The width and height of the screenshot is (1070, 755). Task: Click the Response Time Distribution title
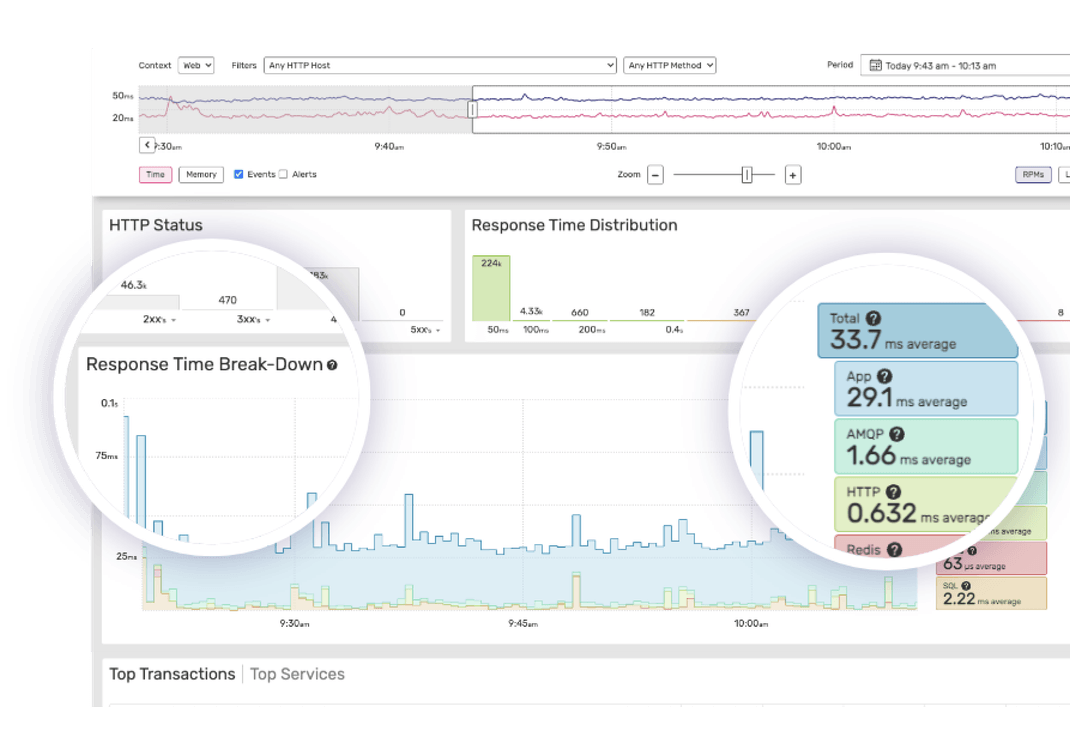[x=575, y=225]
